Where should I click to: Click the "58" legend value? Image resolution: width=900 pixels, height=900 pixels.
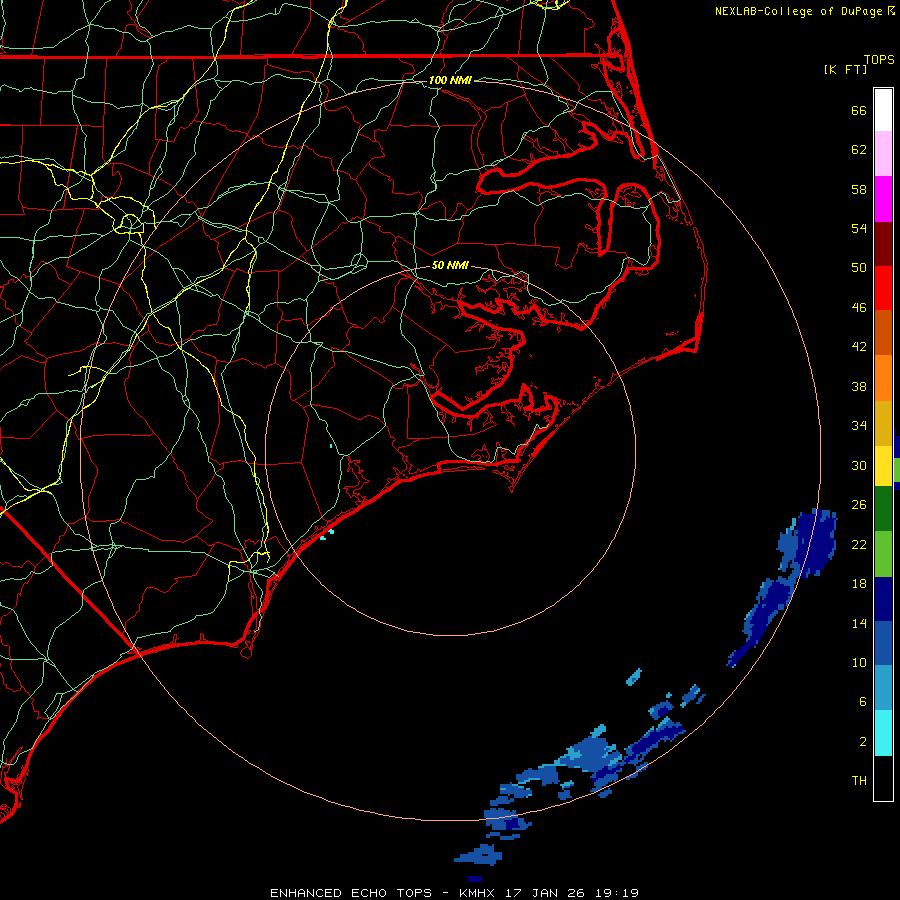[x=859, y=189]
